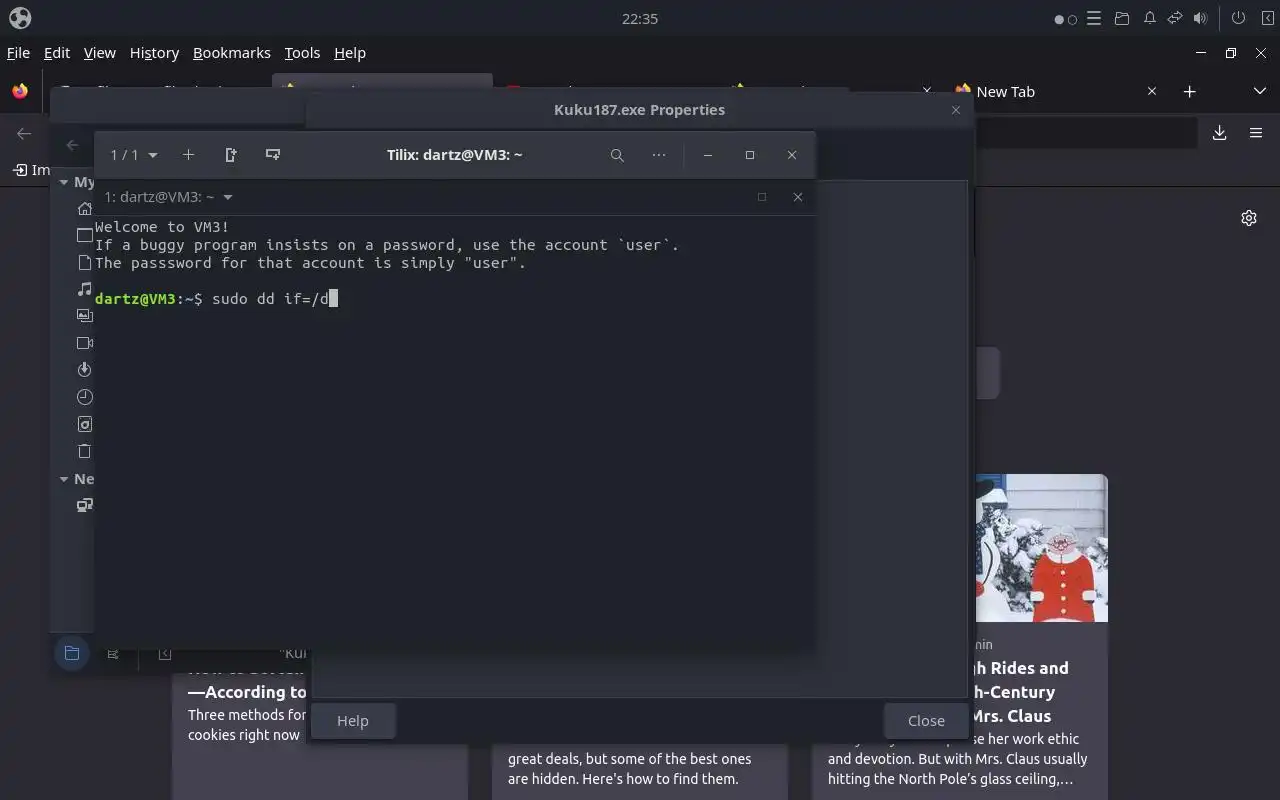This screenshot has width=1280, height=800.
Task: Close the New Tab tab
Action: 1152,91
